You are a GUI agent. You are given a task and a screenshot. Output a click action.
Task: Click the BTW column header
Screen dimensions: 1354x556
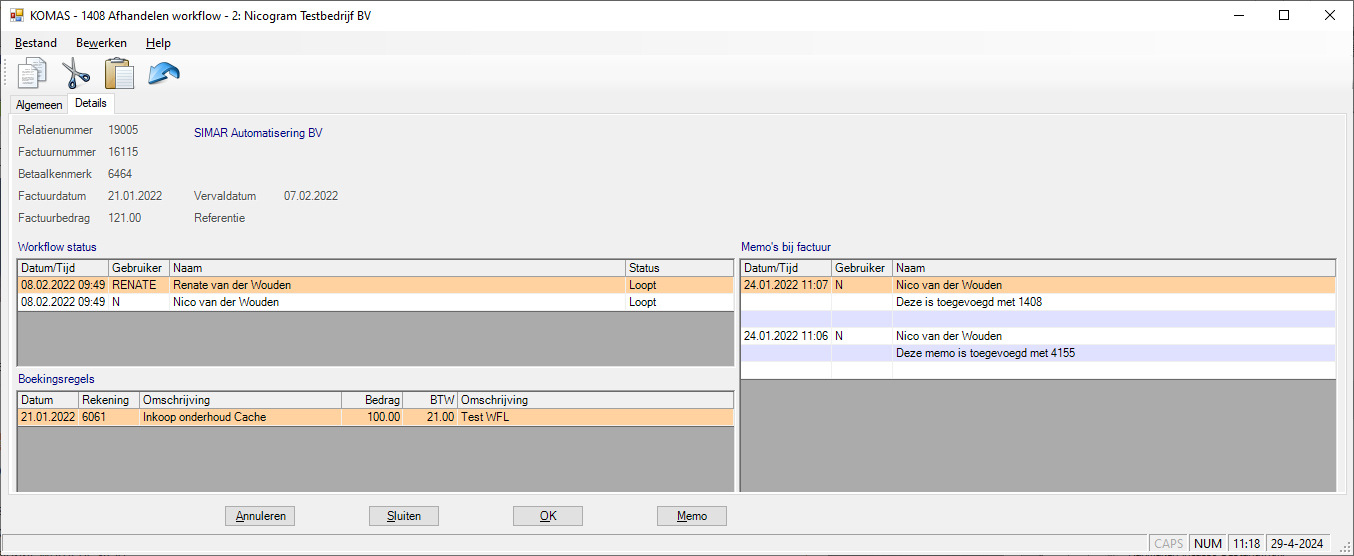pos(430,400)
